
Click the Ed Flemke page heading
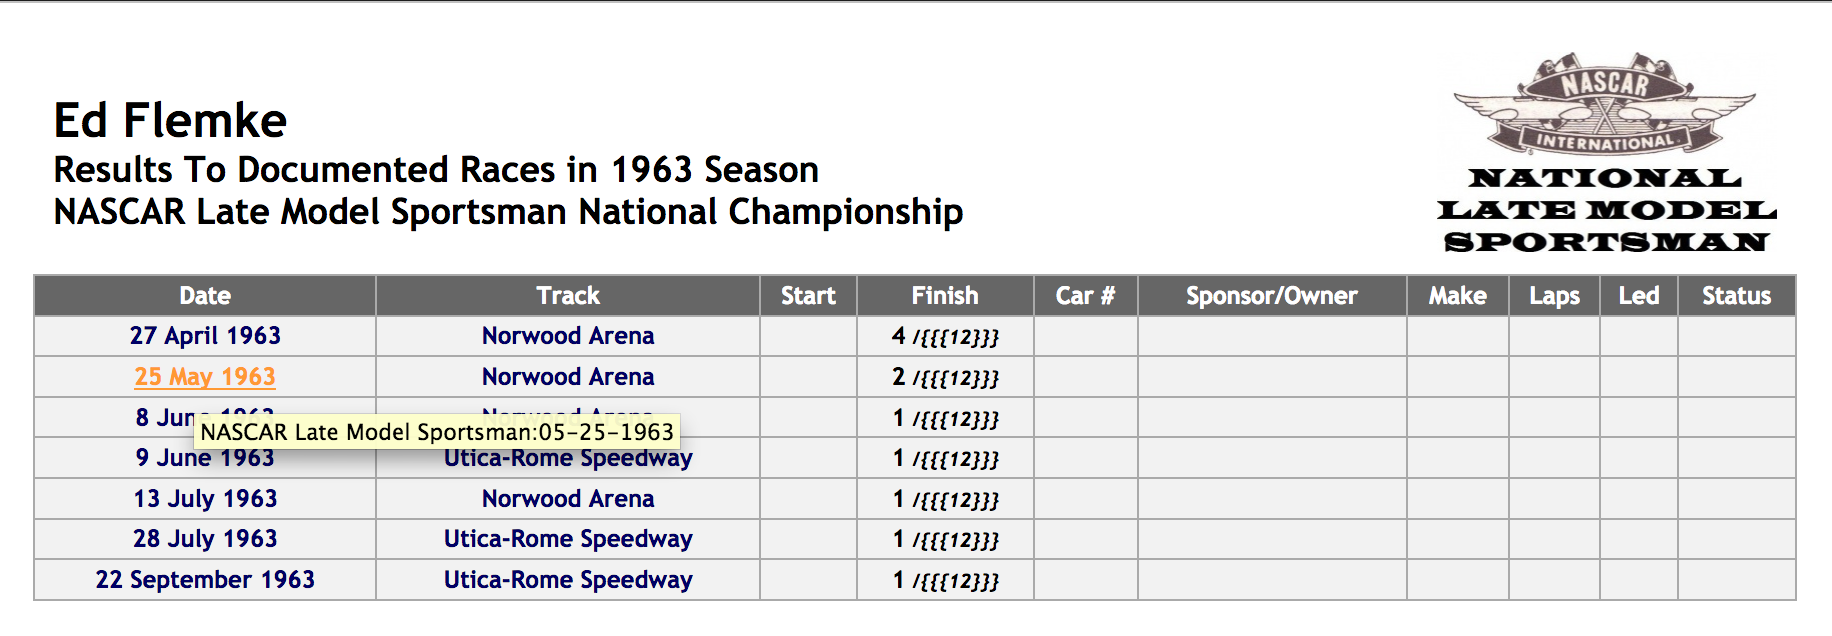[170, 121]
